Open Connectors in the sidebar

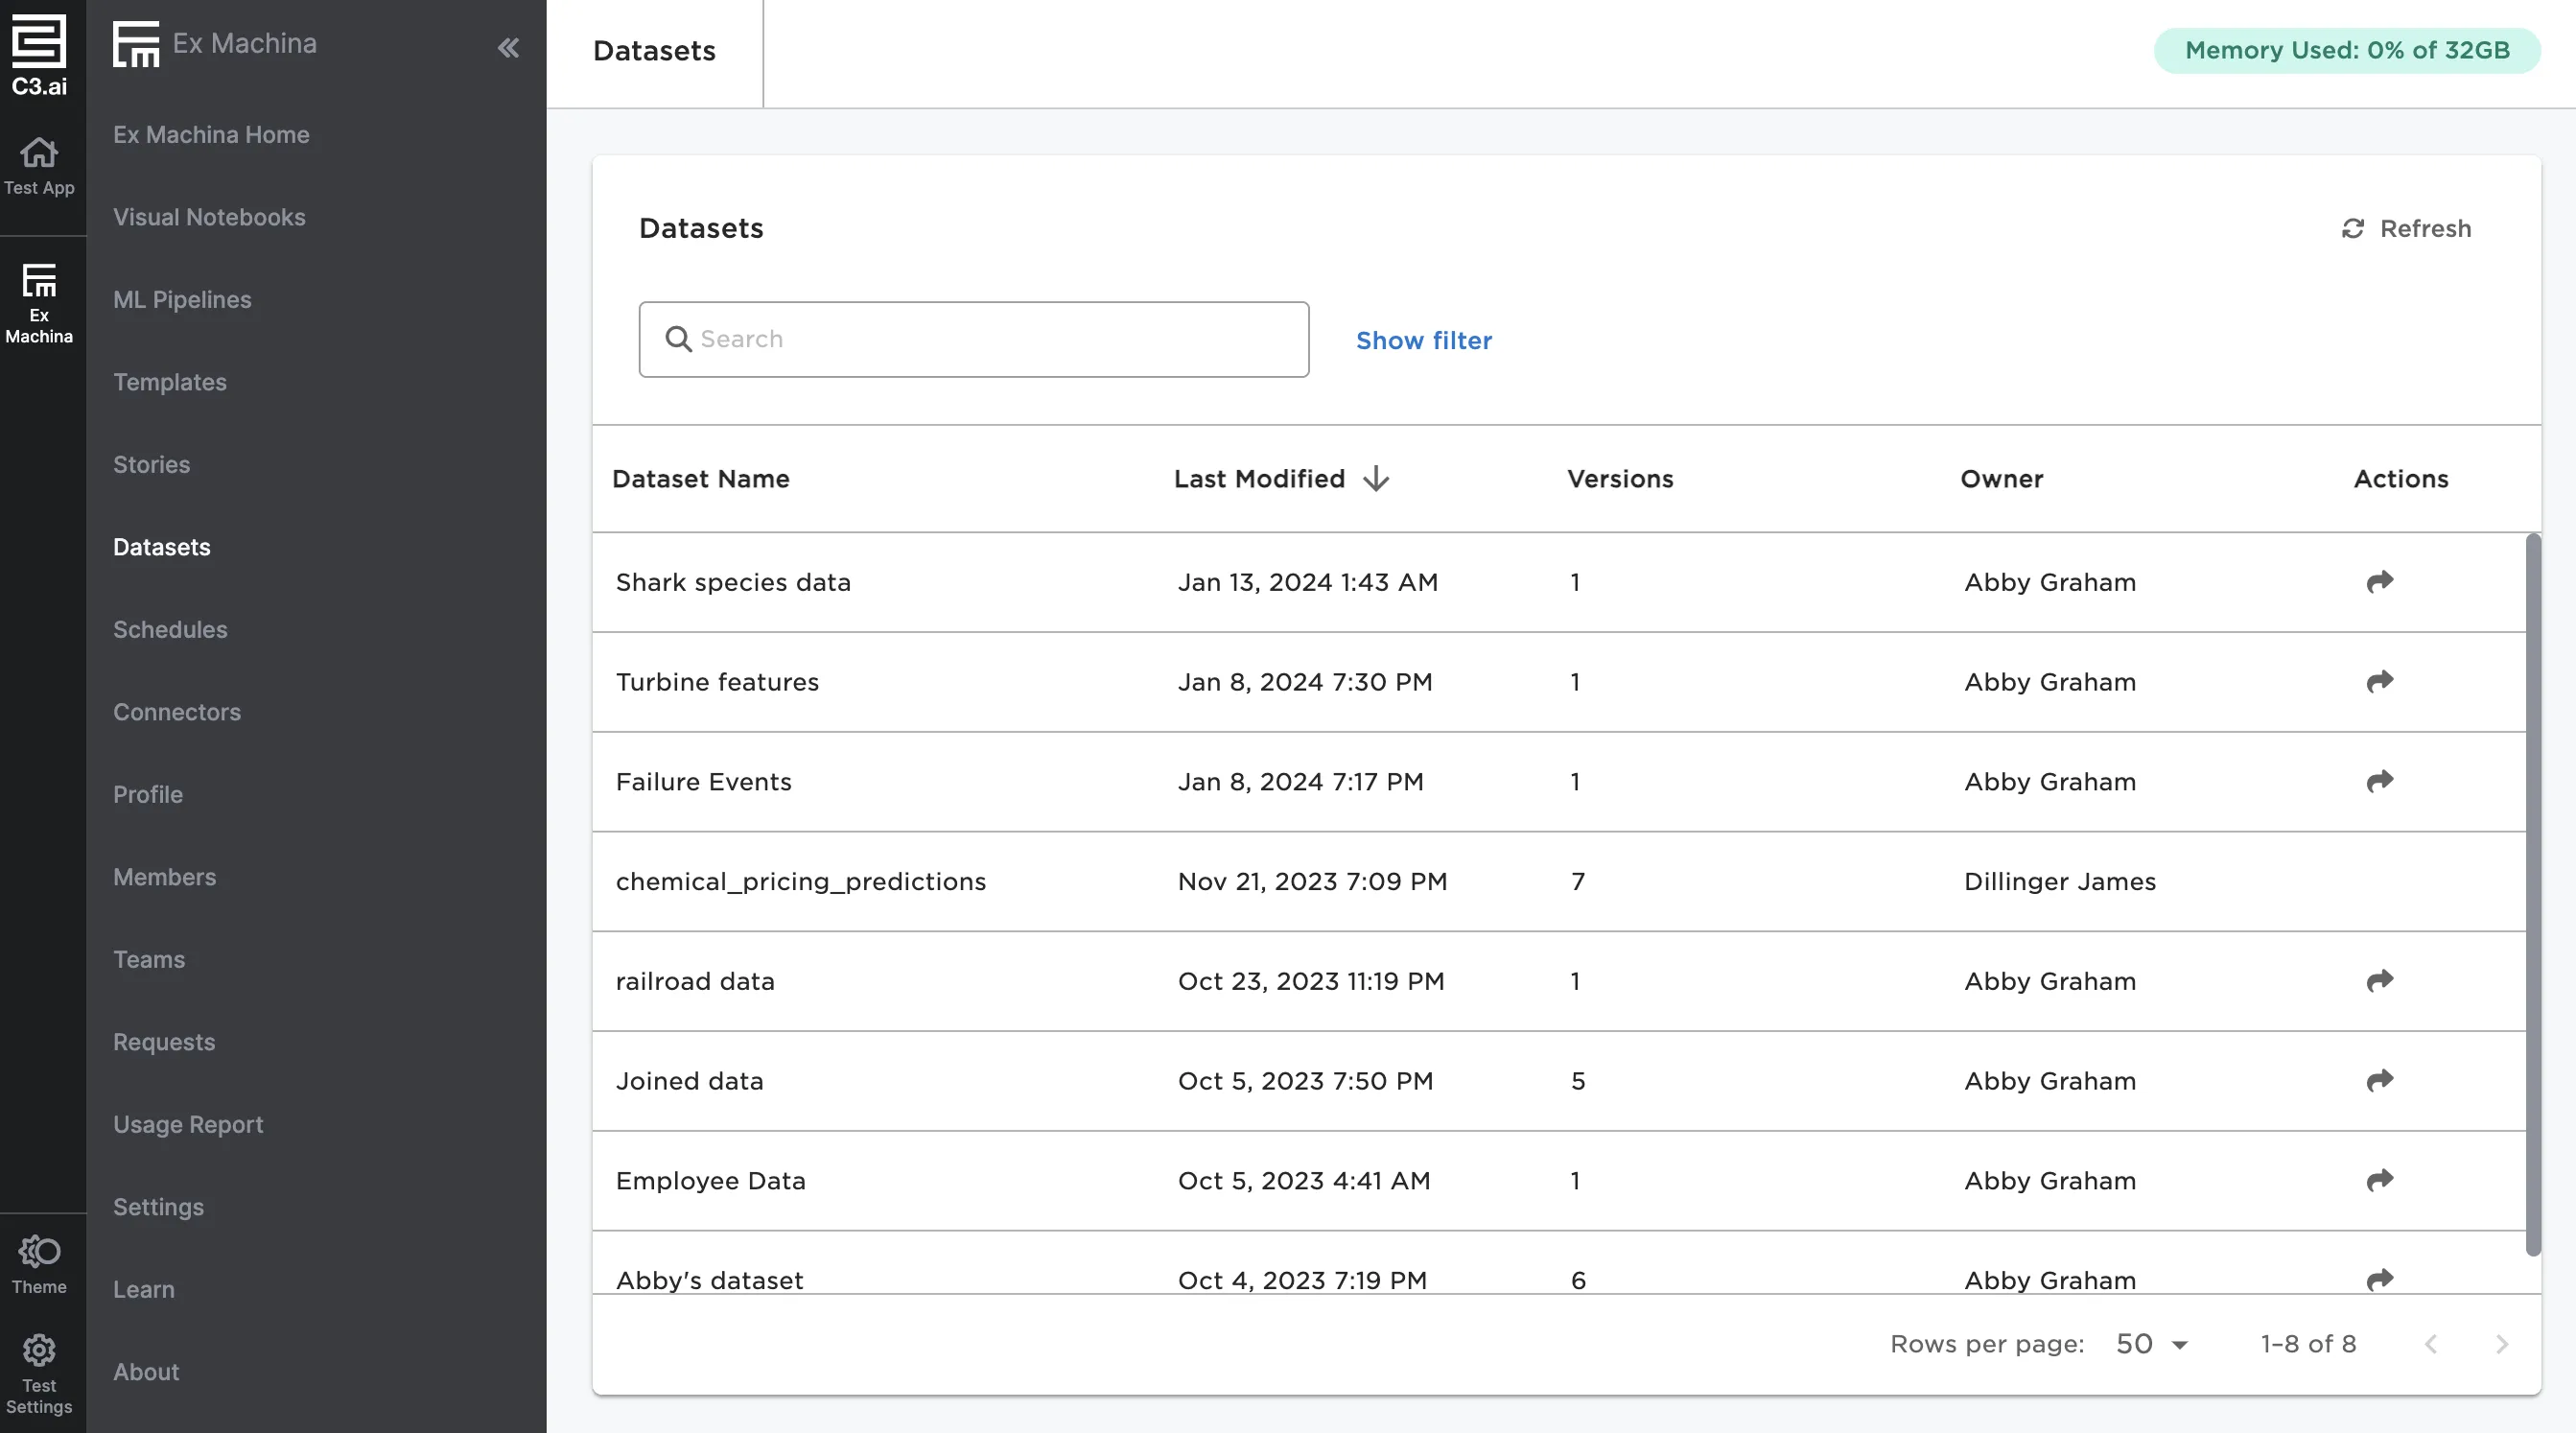[x=177, y=712]
